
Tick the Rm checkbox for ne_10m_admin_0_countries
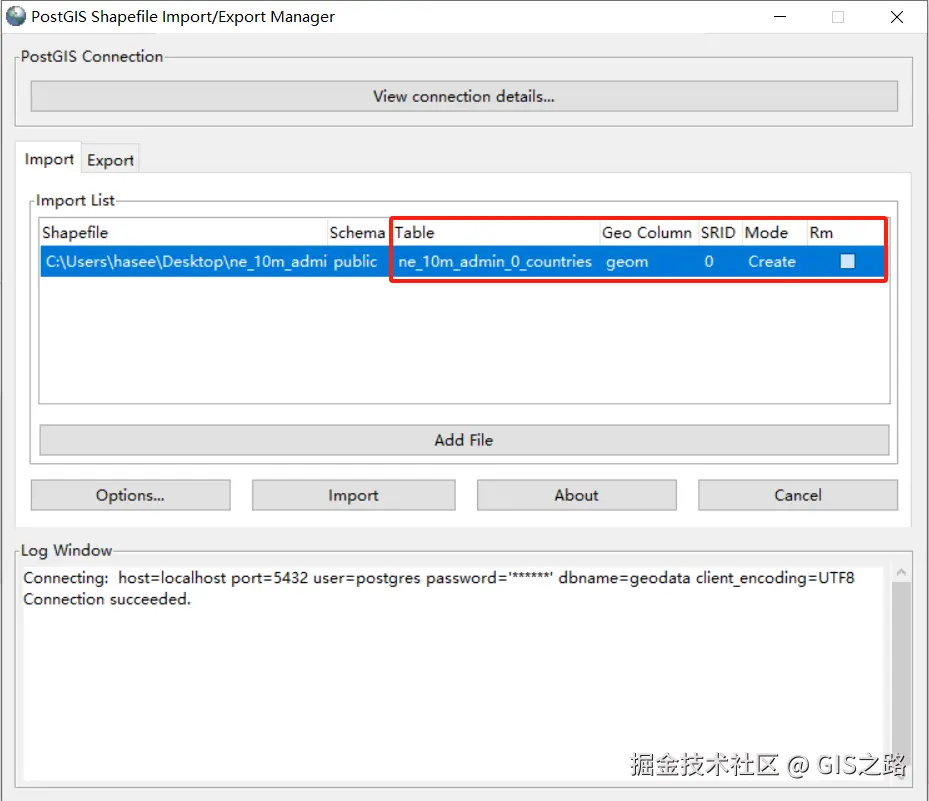847,261
